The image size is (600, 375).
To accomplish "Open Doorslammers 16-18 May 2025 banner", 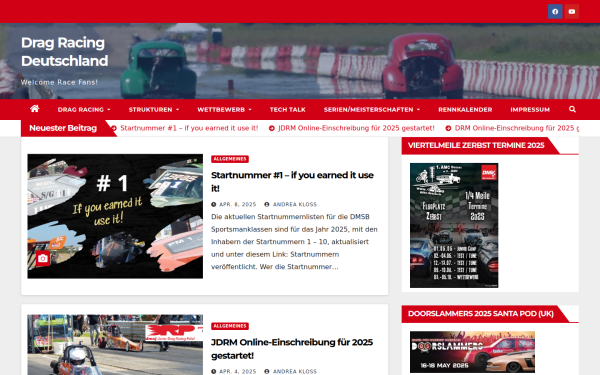I will [472, 352].
